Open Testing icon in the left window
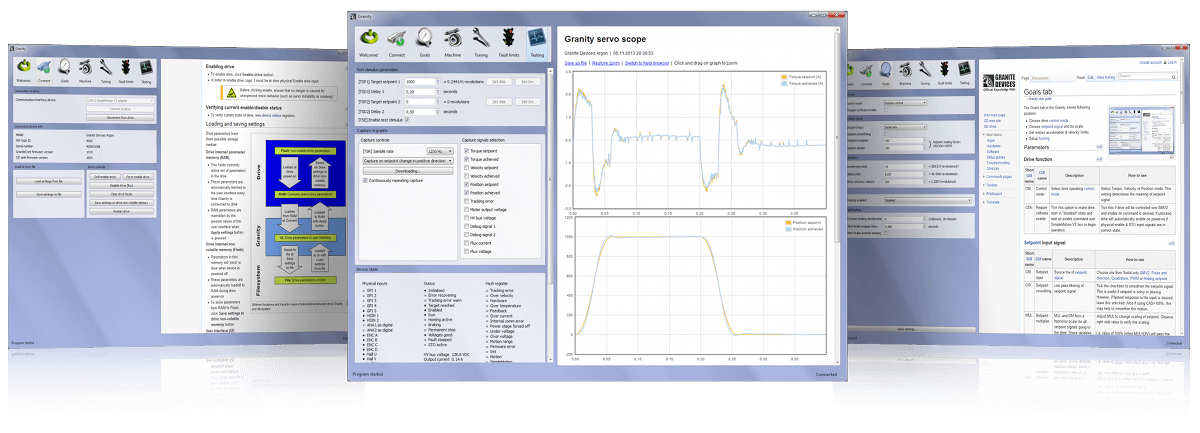This screenshot has width=1200, height=433. click(x=147, y=70)
